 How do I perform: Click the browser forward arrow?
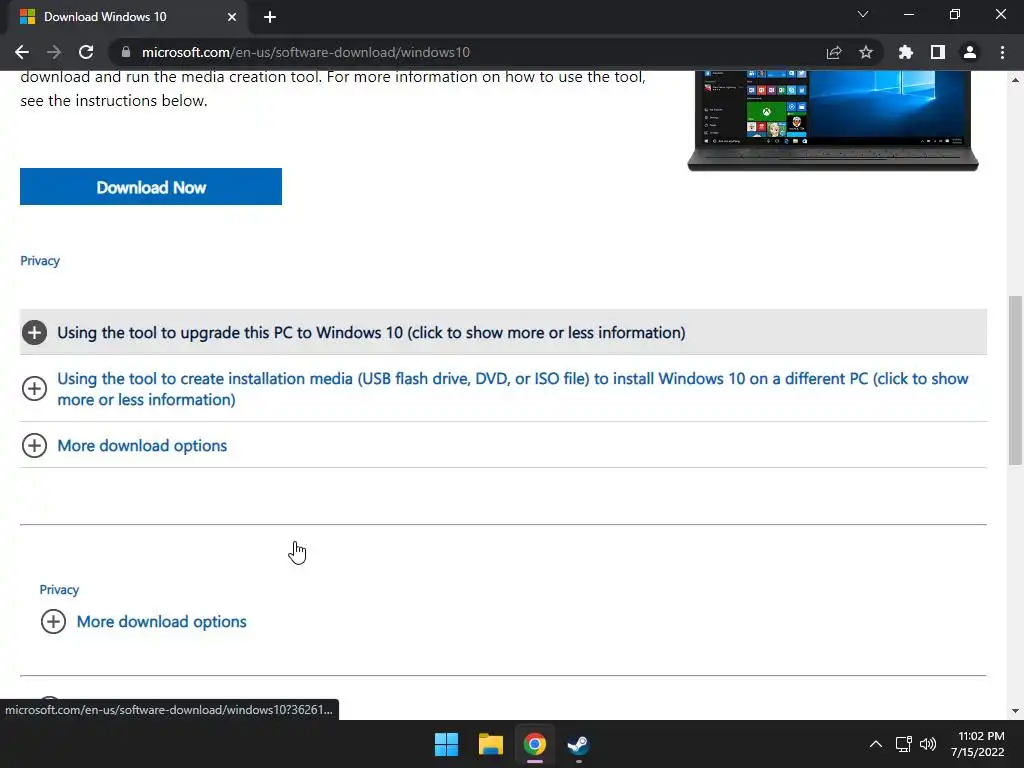(54, 52)
